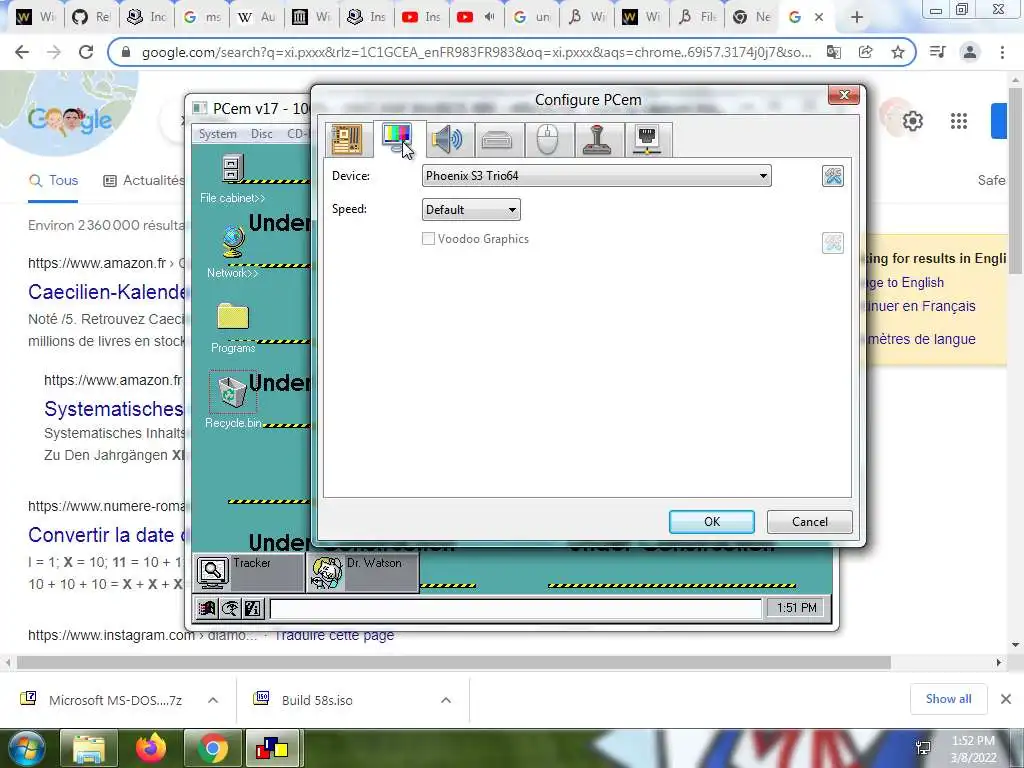Open the Disc menu in PCem window
The image size is (1024, 768).
click(262, 134)
